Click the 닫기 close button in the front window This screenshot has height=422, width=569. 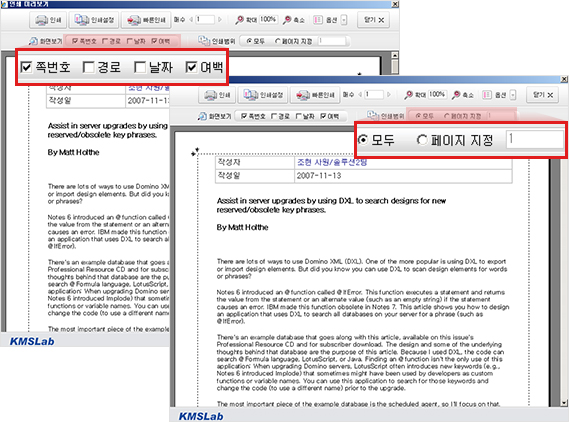coord(543,95)
